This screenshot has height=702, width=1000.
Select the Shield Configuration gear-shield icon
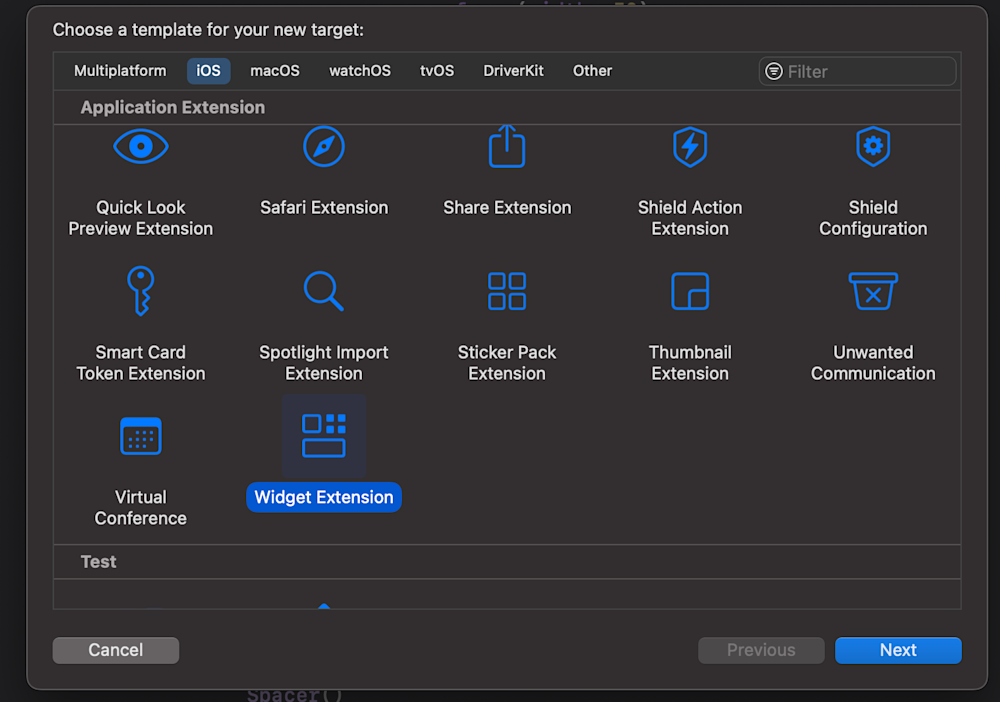(873, 146)
